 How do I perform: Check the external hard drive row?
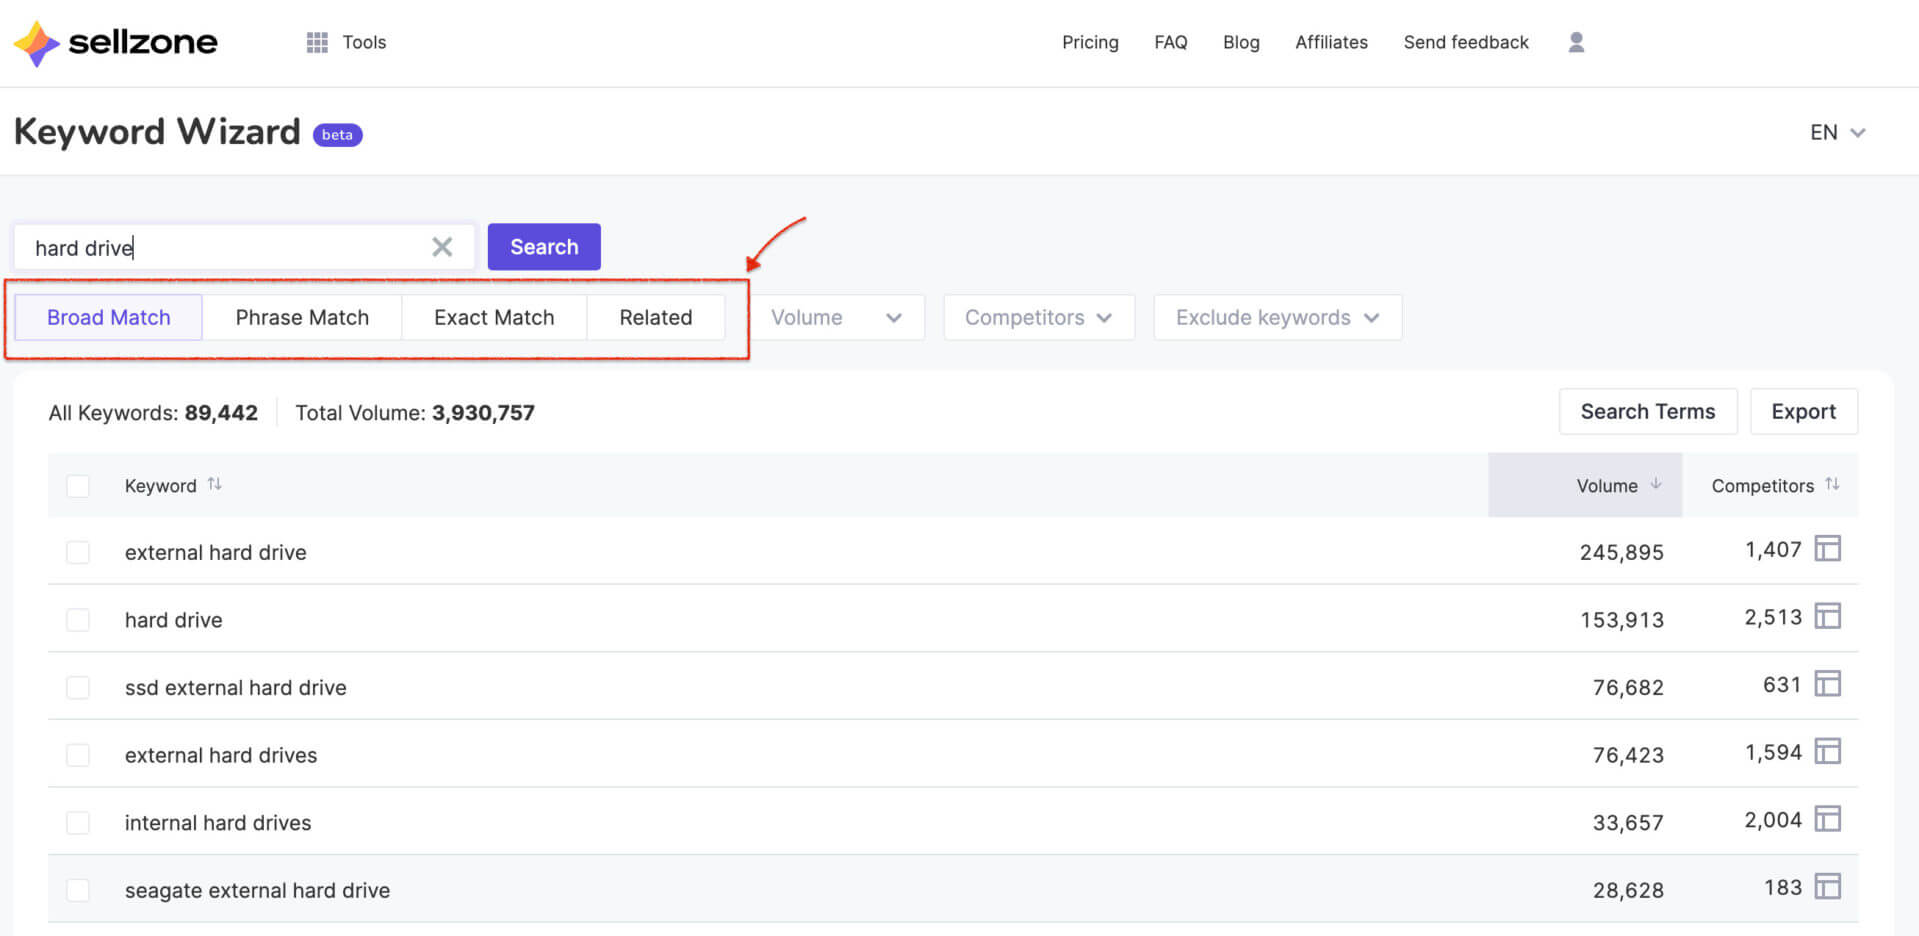point(78,552)
